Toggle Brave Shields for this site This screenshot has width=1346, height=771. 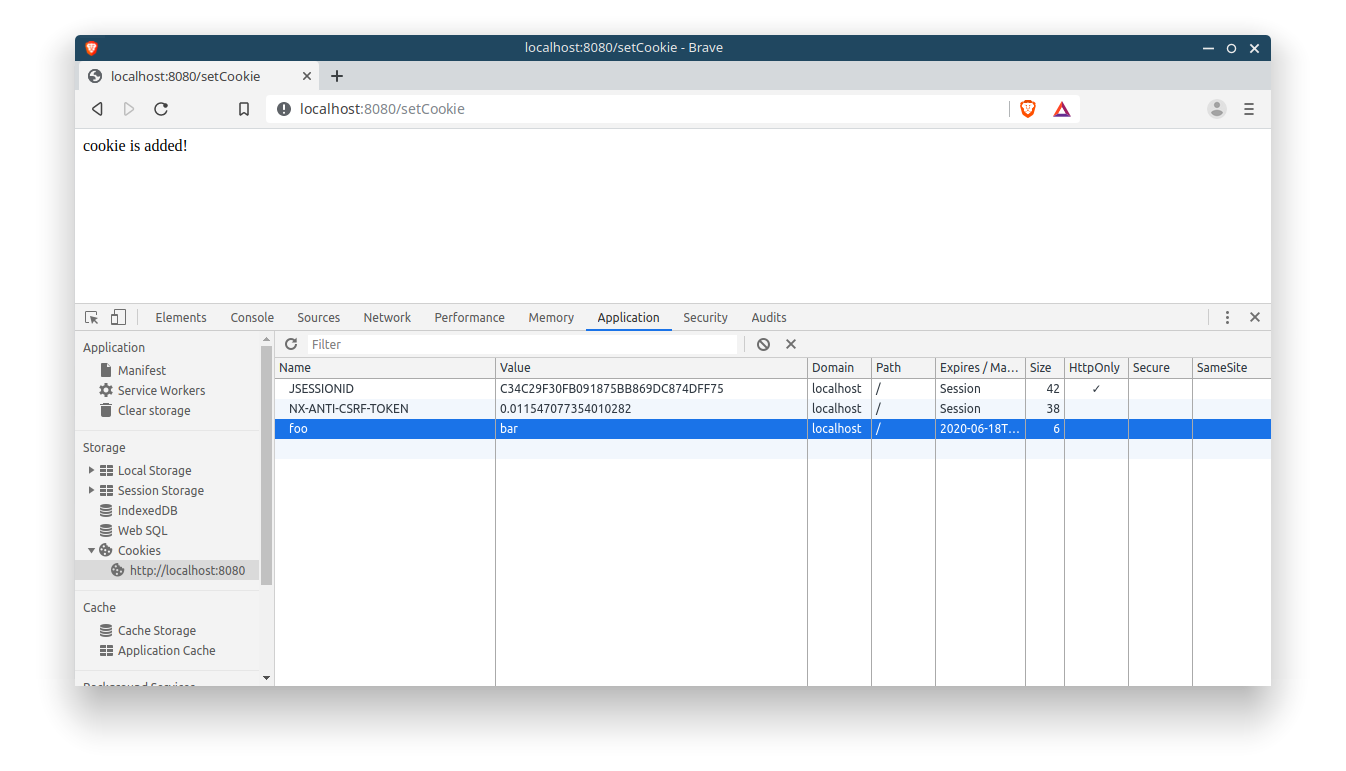(1028, 109)
